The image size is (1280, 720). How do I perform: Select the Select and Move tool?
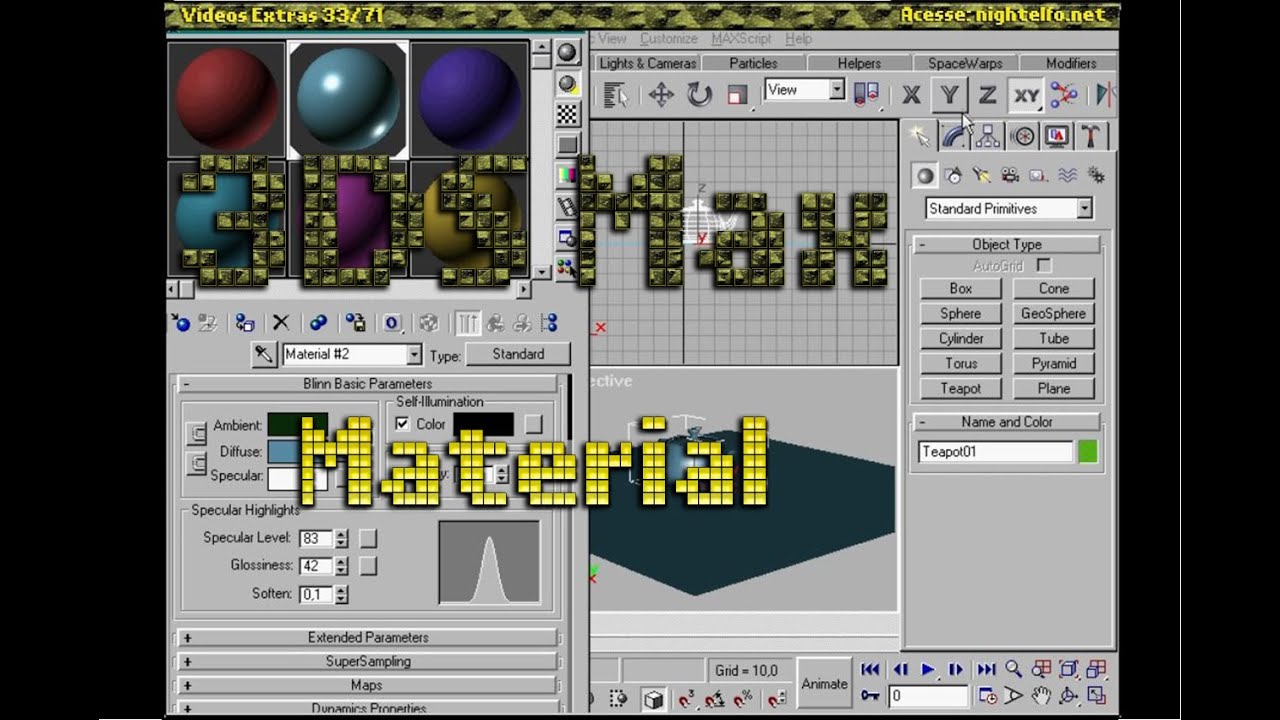661,95
